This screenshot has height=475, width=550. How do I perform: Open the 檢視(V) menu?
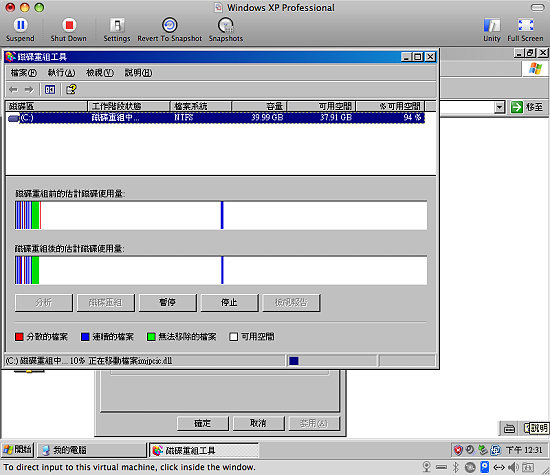(x=100, y=73)
